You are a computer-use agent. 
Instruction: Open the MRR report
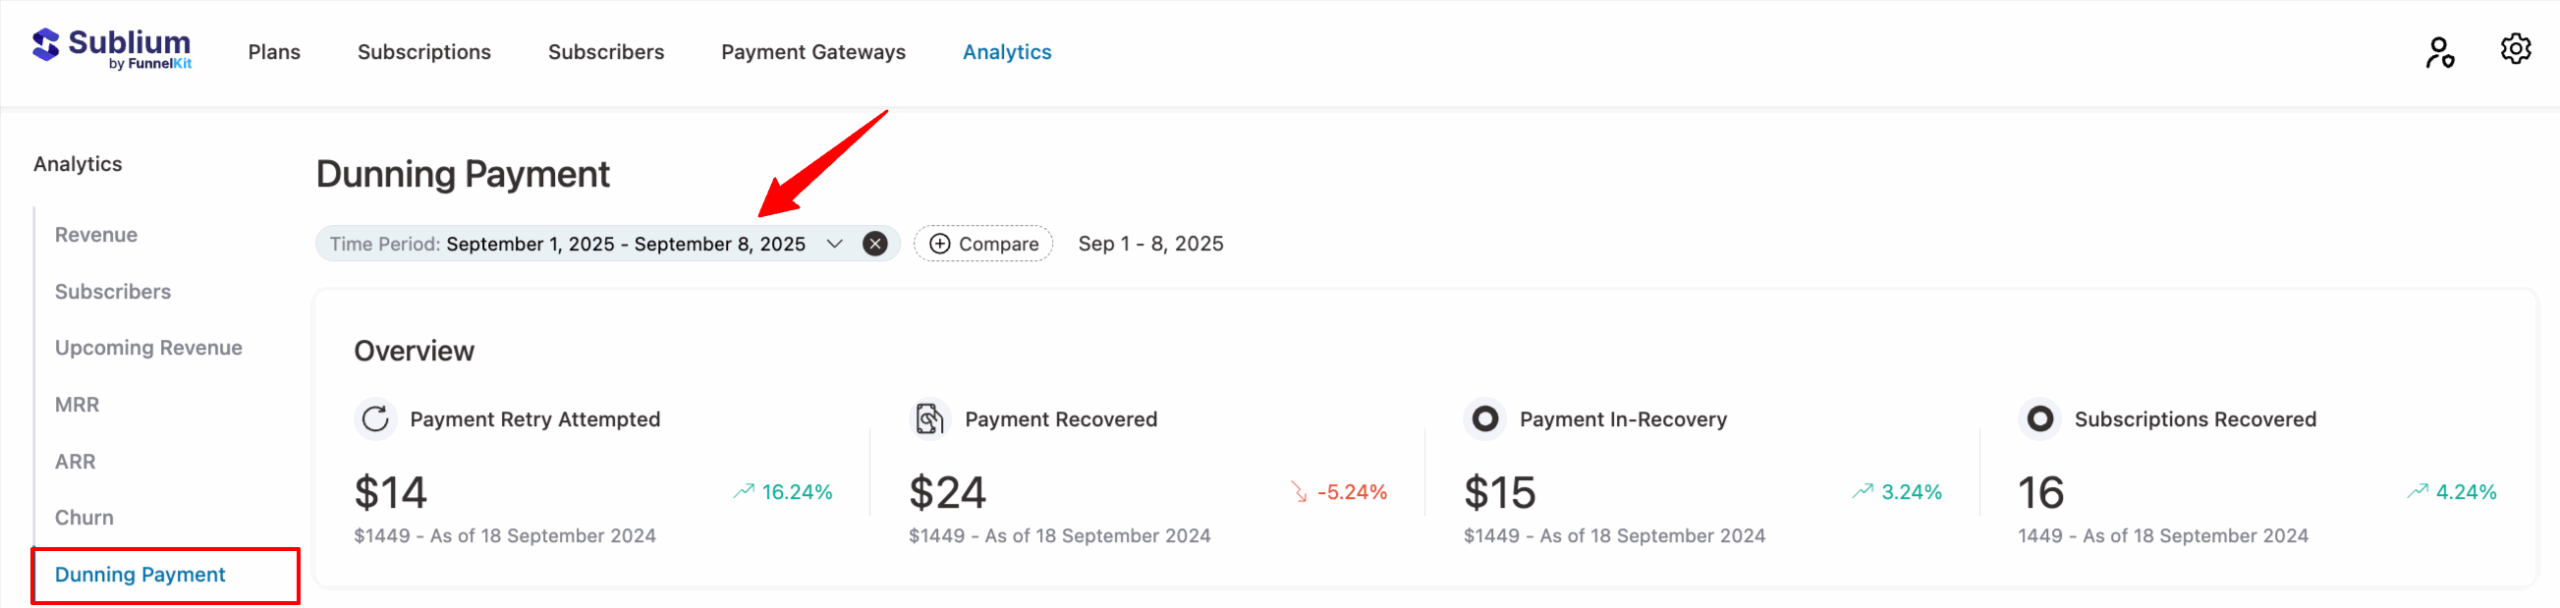click(x=76, y=404)
